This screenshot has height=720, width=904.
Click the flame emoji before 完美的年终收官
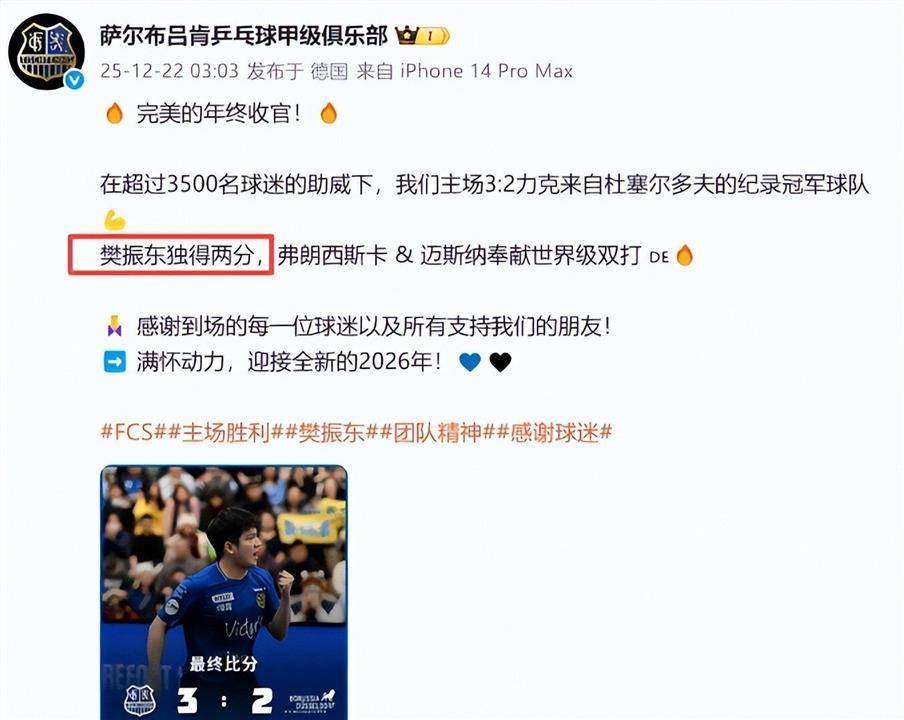point(115,113)
